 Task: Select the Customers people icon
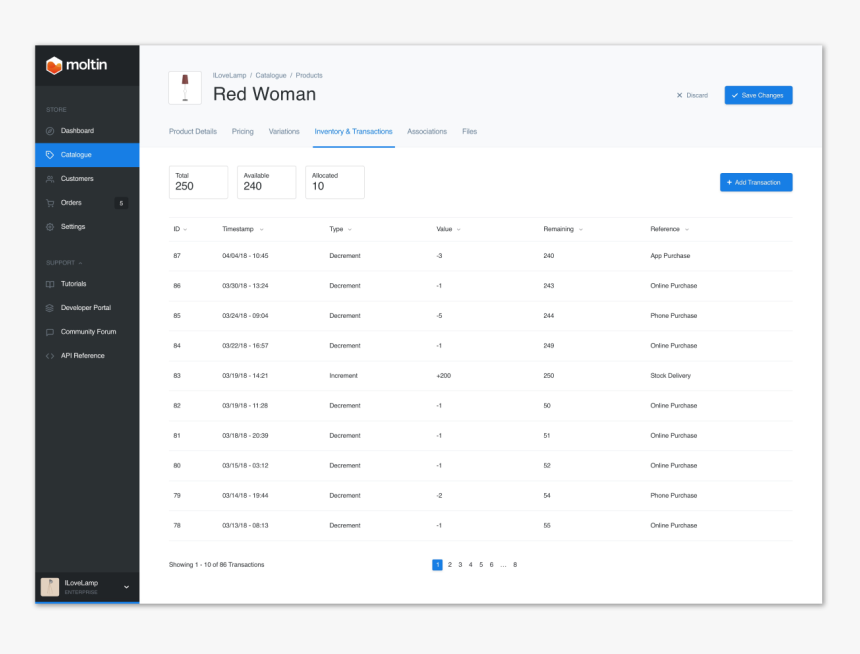pos(50,179)
